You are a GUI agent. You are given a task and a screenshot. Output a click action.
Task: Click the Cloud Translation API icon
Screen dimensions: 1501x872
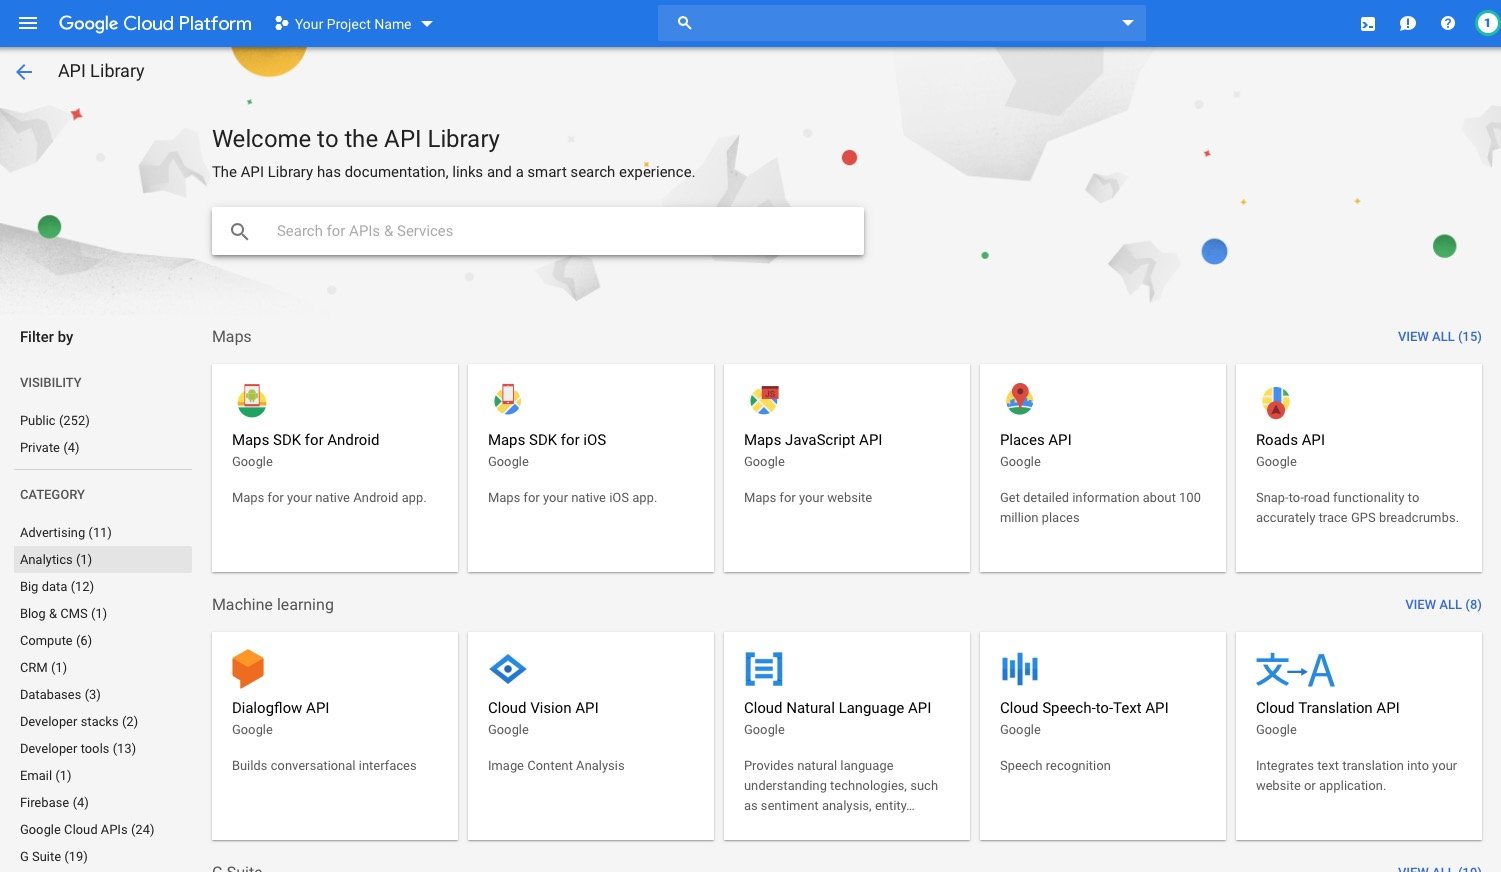click(1295, 669)
